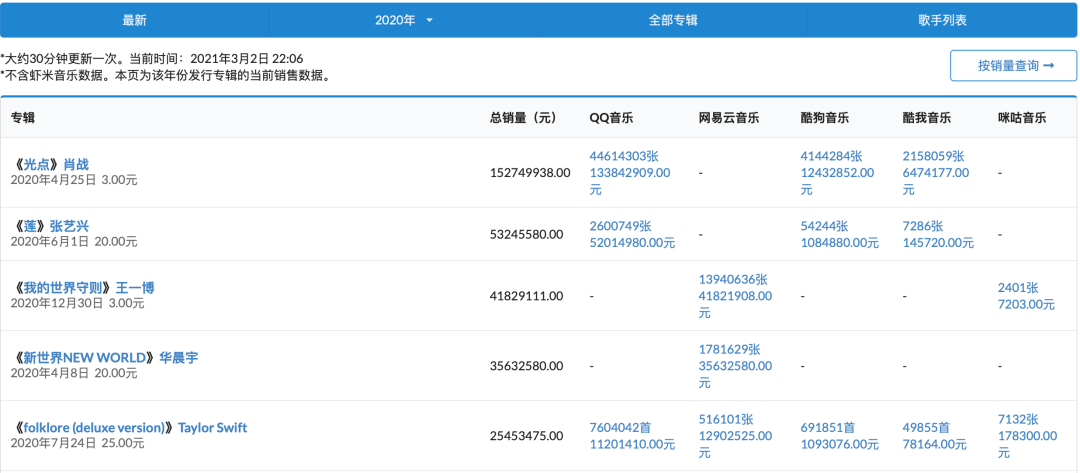
Task: Click the 咪咕音乐 column header
Action: (1022, 118)
